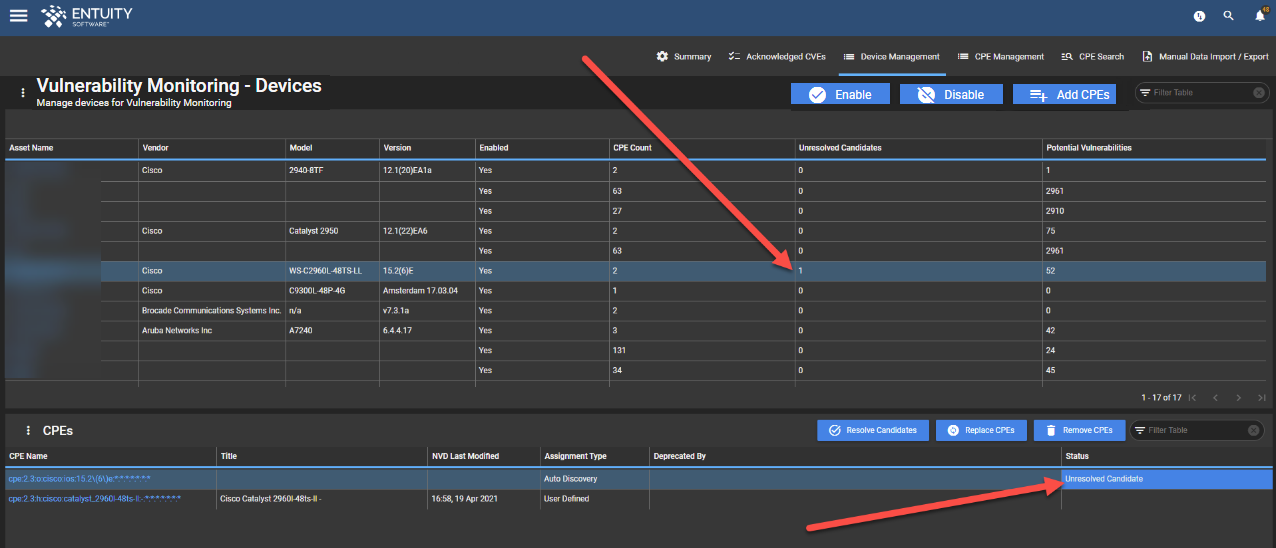Image resolution: width=1276 pixels, height=548 pixels.
Task: Open the hamburger main menu
Action: tap(18, 15)
